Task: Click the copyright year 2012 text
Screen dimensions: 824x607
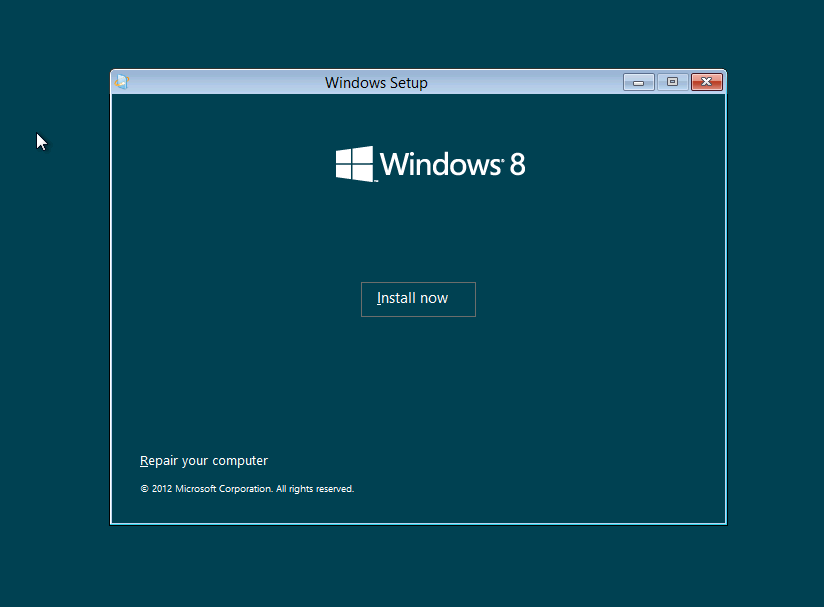Action: (161, 489)
